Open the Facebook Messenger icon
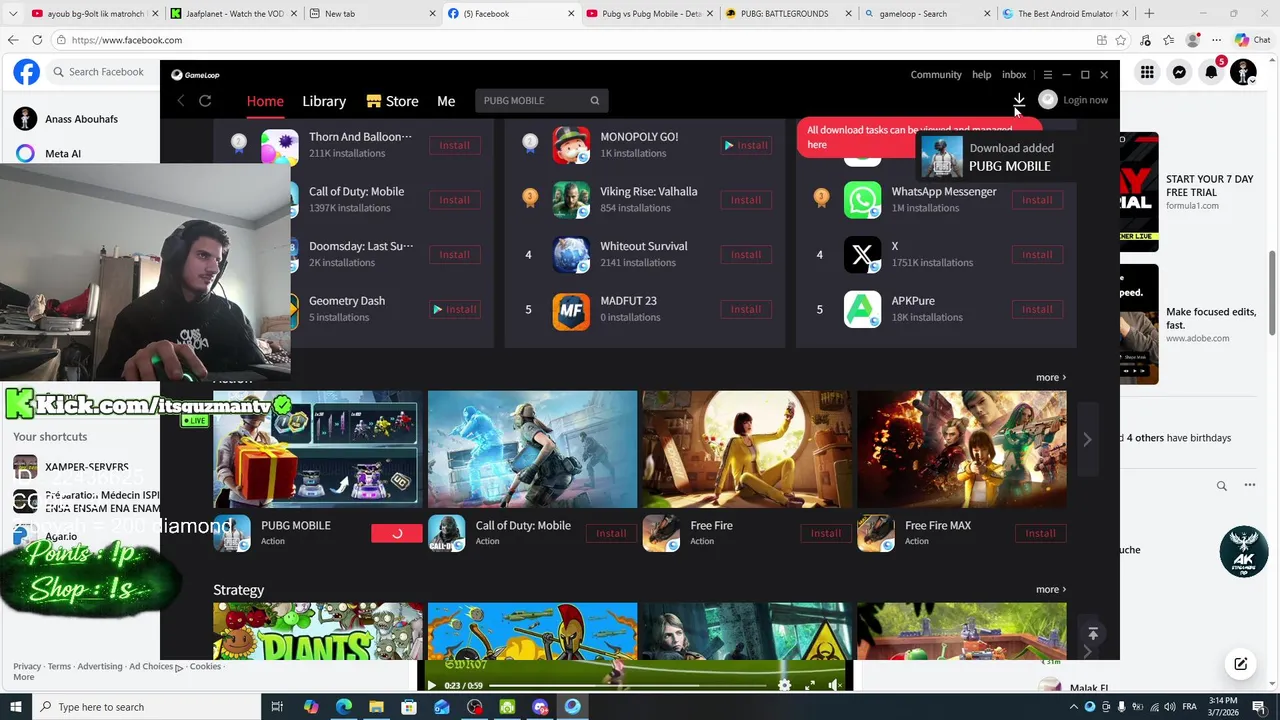The width and height of the screenshot is (1280, 720). (1179, 72)
